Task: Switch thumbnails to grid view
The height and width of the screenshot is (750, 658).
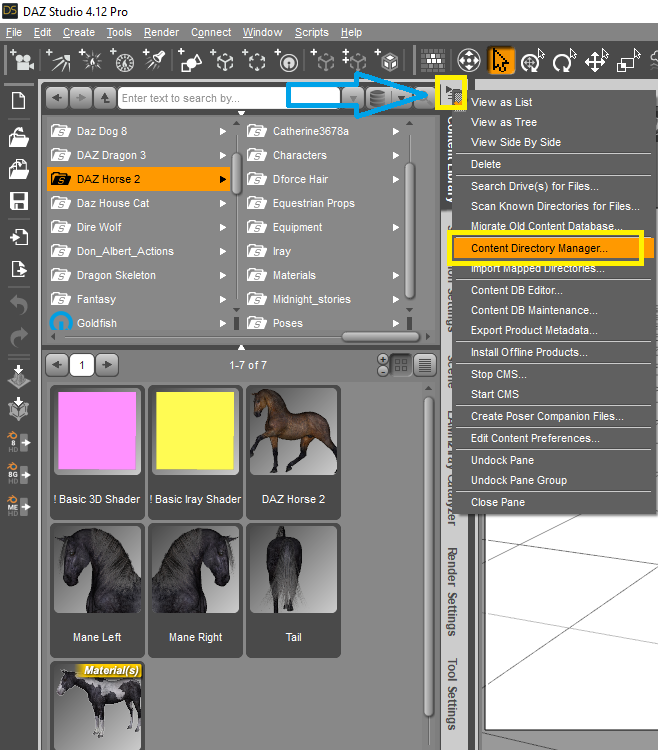Action: click(x=401, y=365)
